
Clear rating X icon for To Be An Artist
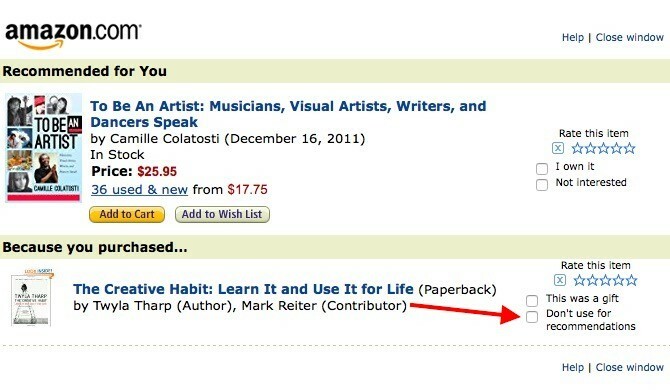pos(558,148)
